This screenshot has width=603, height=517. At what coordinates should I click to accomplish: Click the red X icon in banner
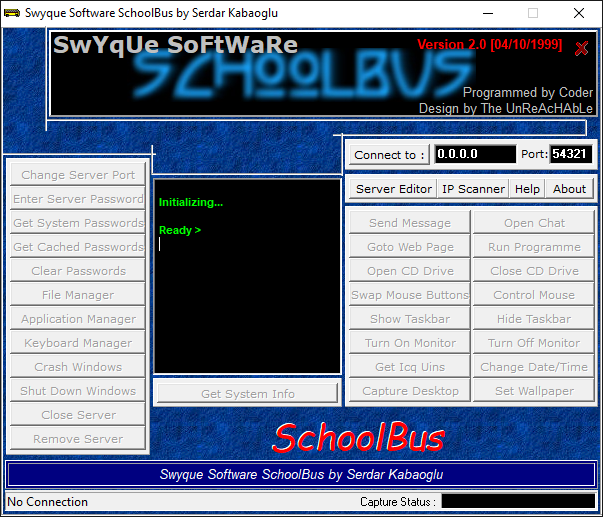point(581,48)
